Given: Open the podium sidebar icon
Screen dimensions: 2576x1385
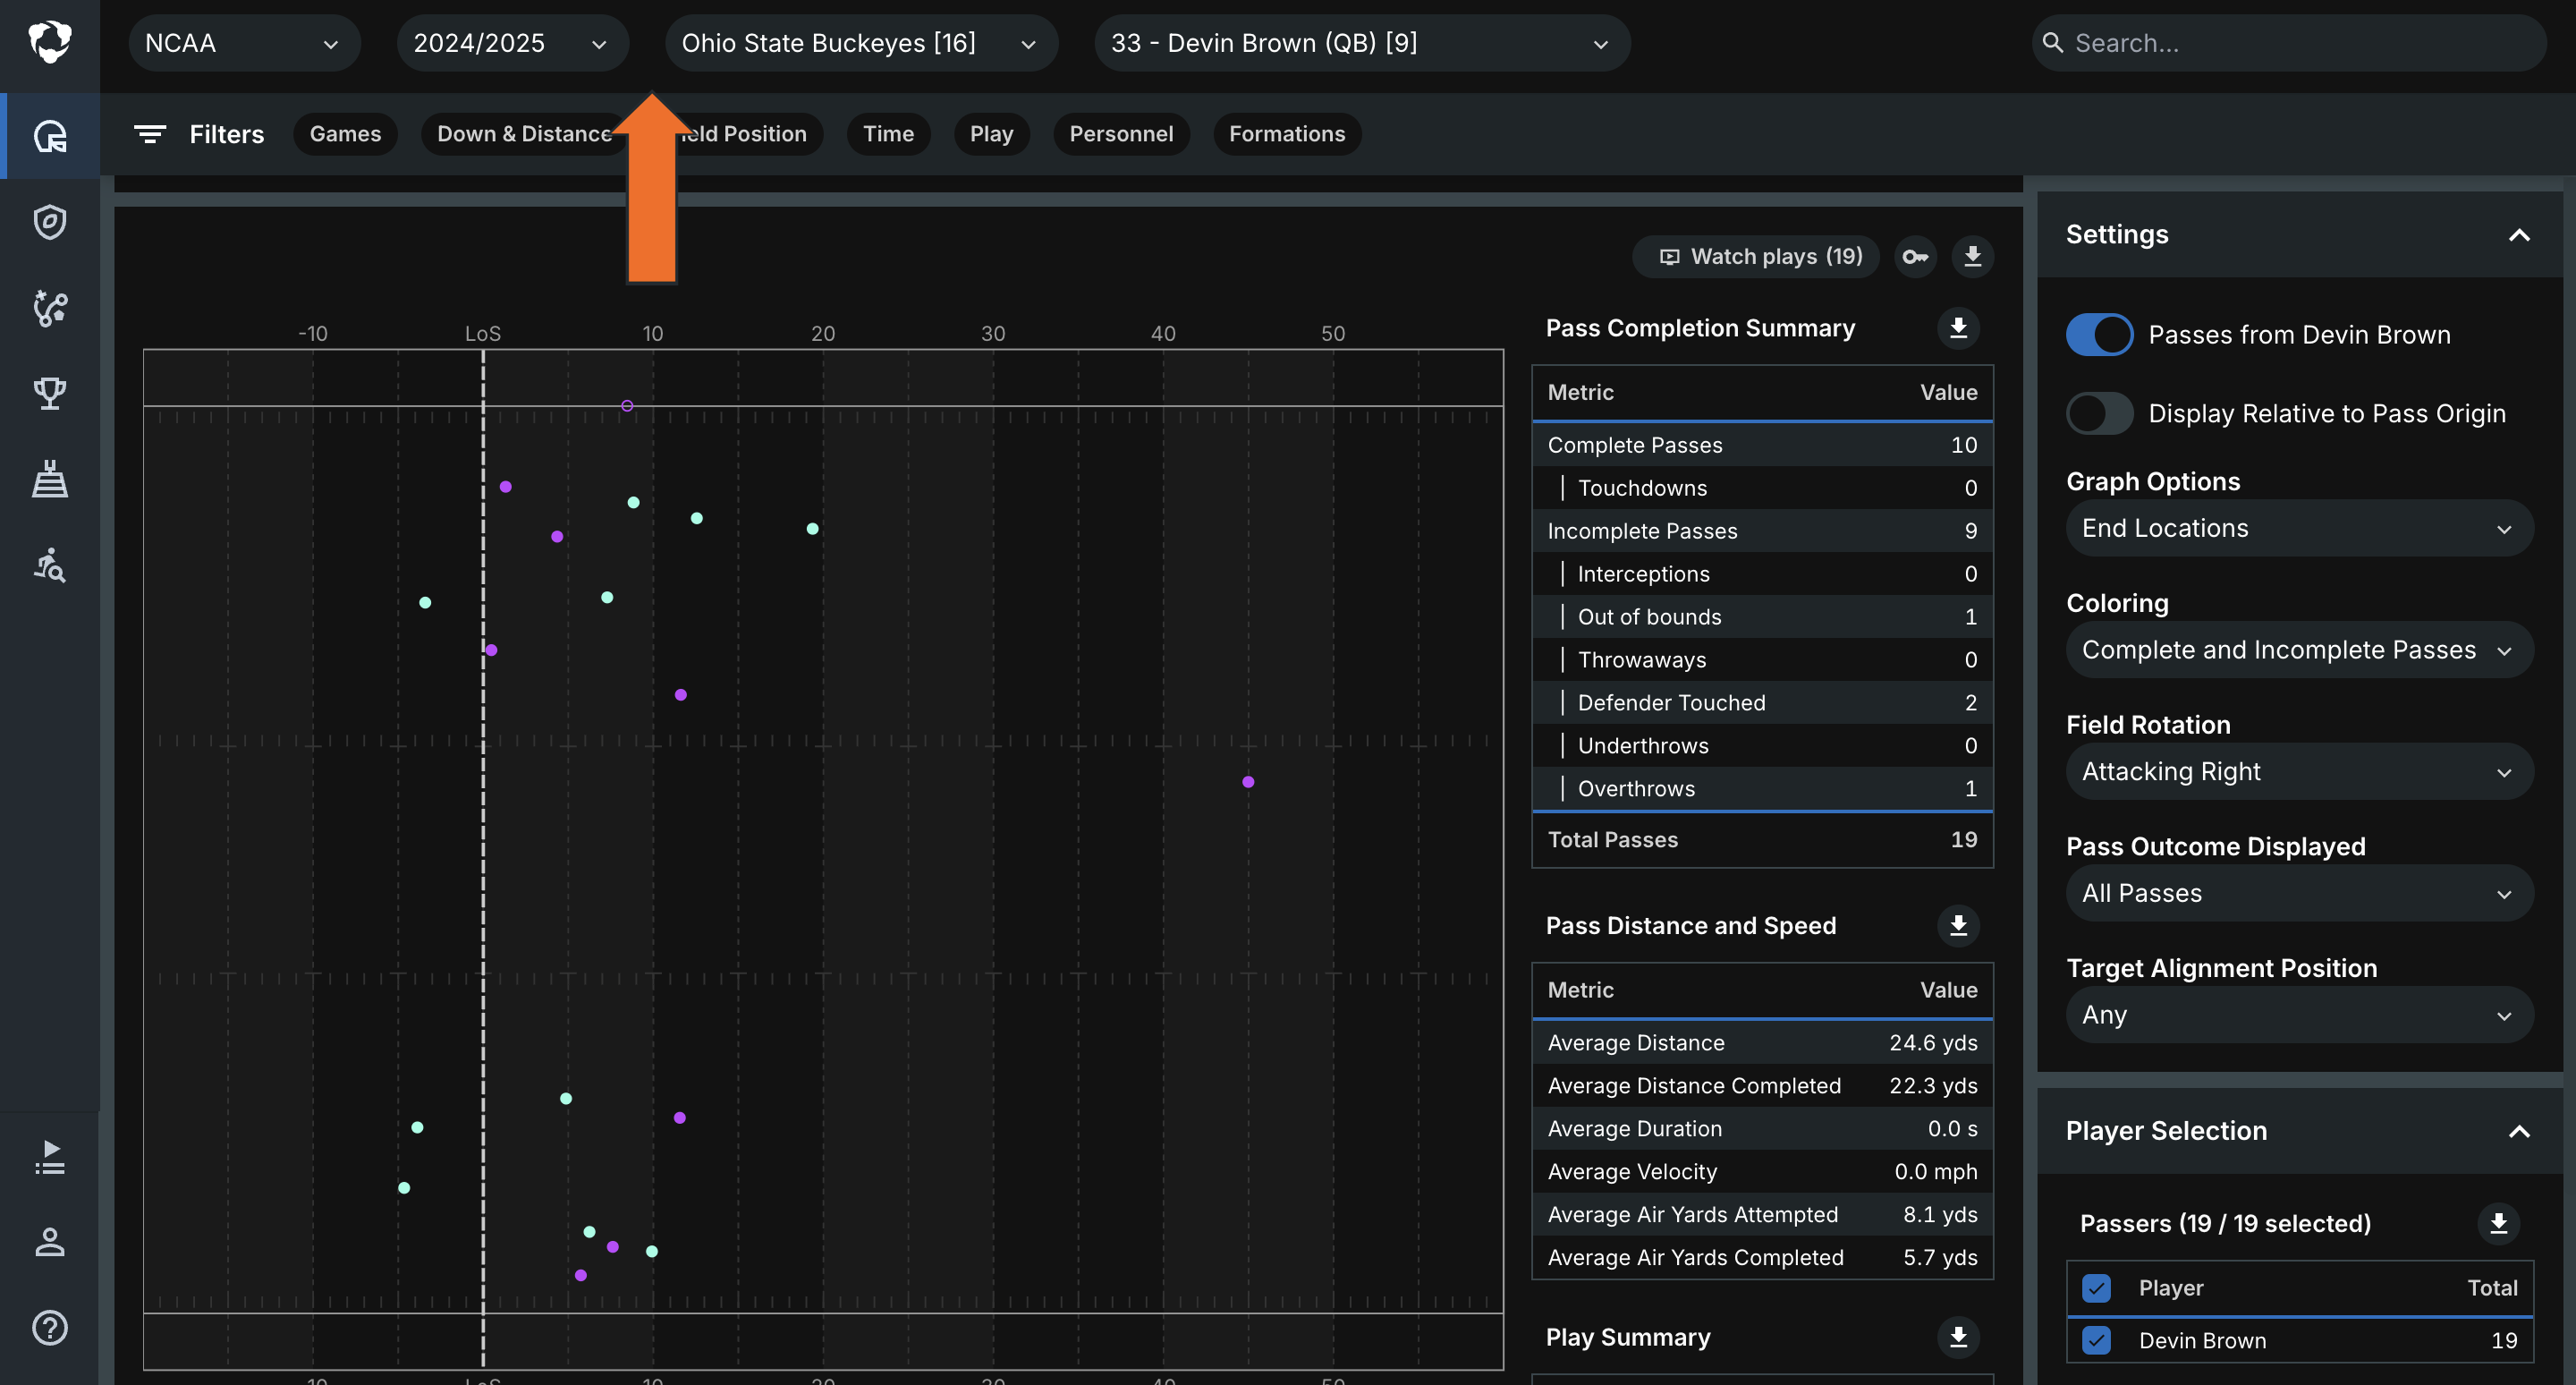Looking at the screenshot, I should pyautogui.click(x=50, y=479).
